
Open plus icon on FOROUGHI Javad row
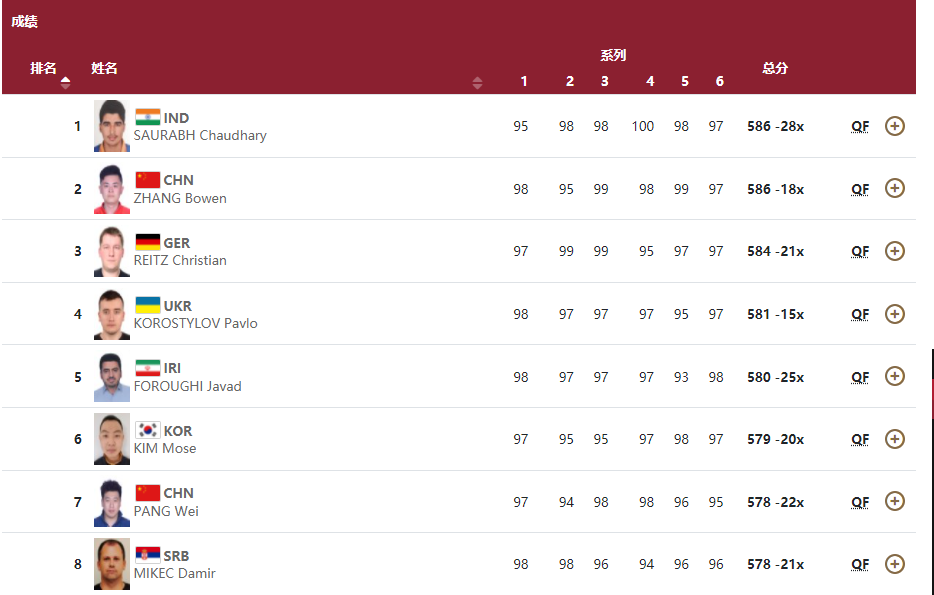click(x=895, y=376)
